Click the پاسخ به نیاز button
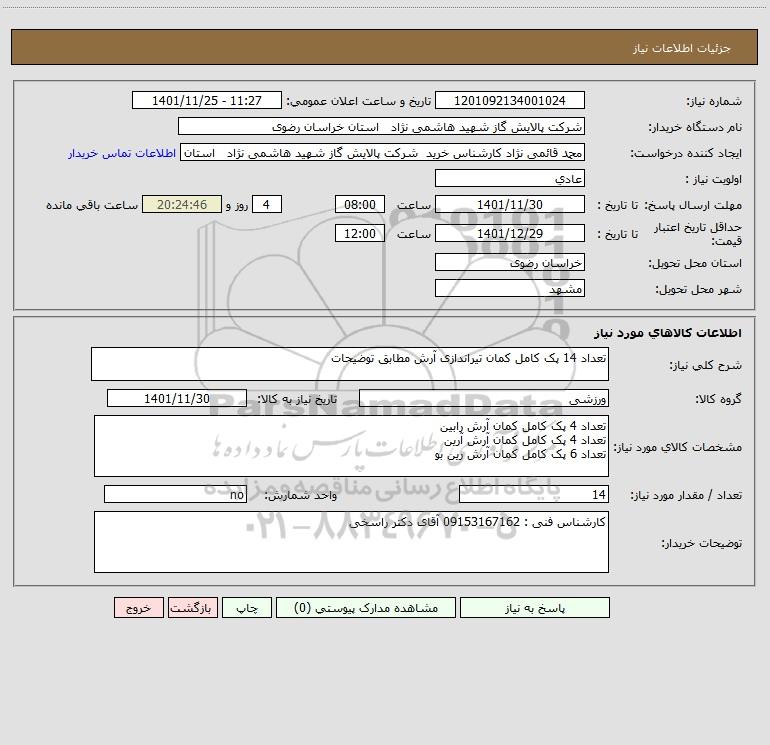 (x=535, y=607)
